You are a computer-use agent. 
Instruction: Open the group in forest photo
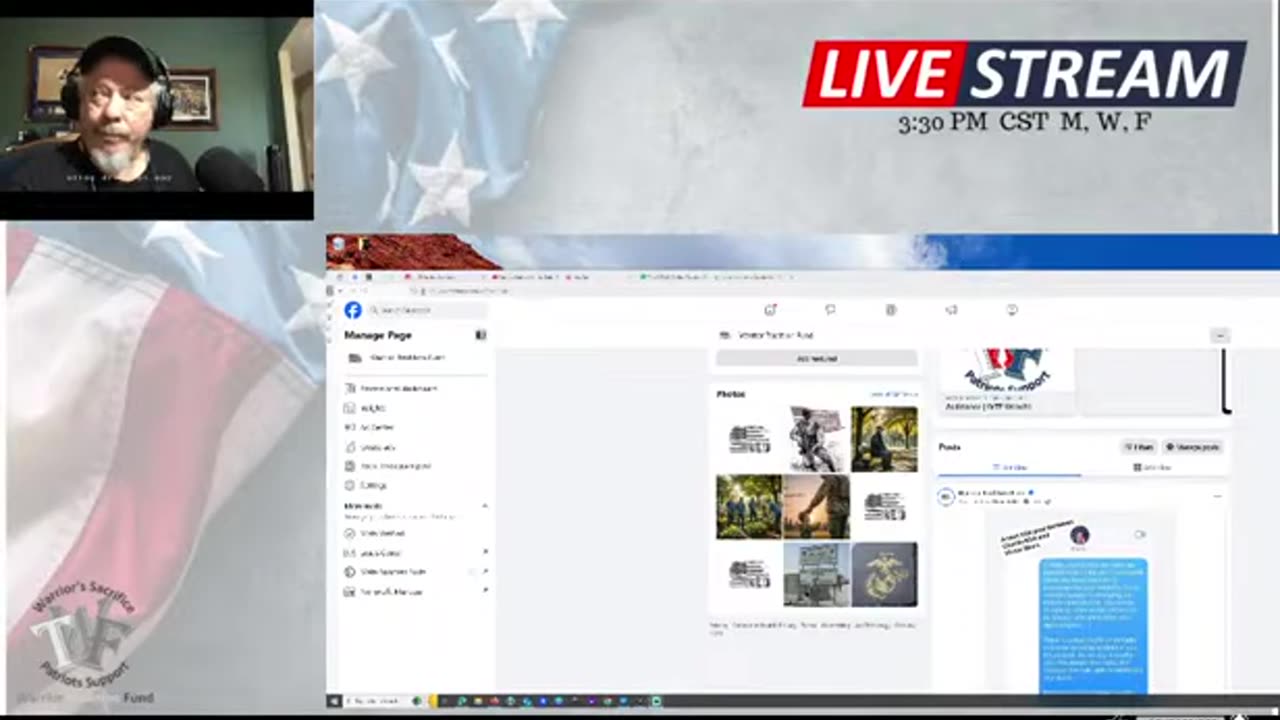point(749,507)
